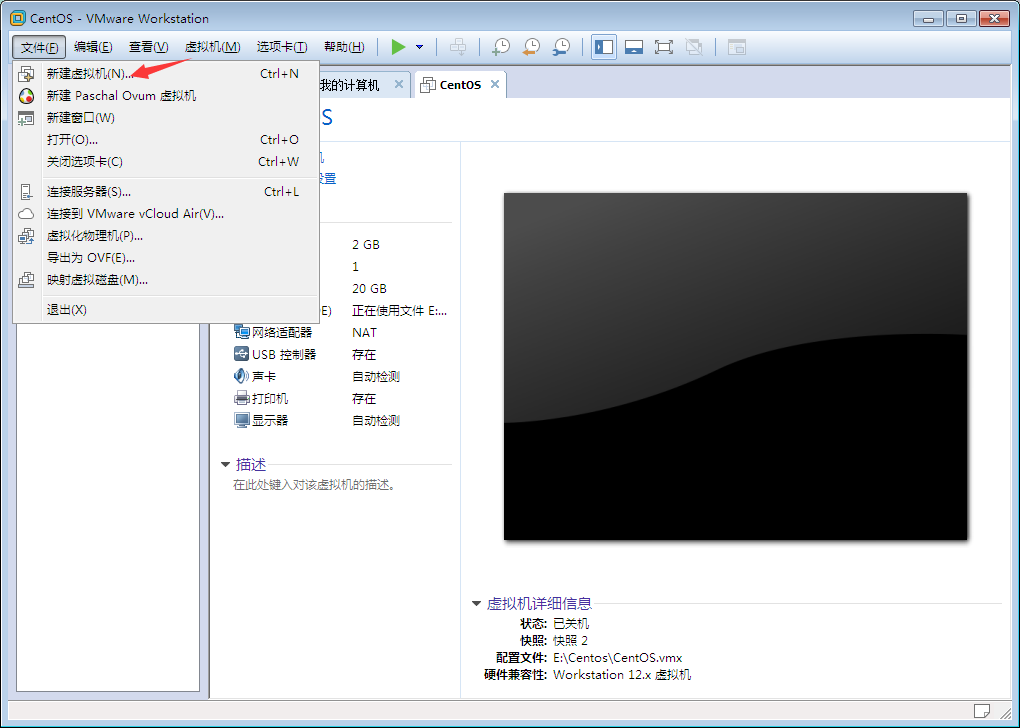Click the new window menu icon
Screen dimensions: 1020x728
(26, 118)
